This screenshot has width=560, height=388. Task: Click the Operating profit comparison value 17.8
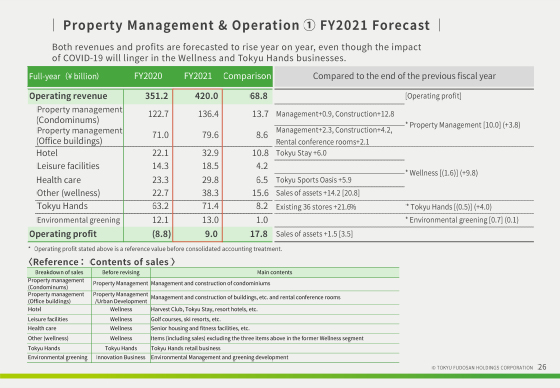259,234
